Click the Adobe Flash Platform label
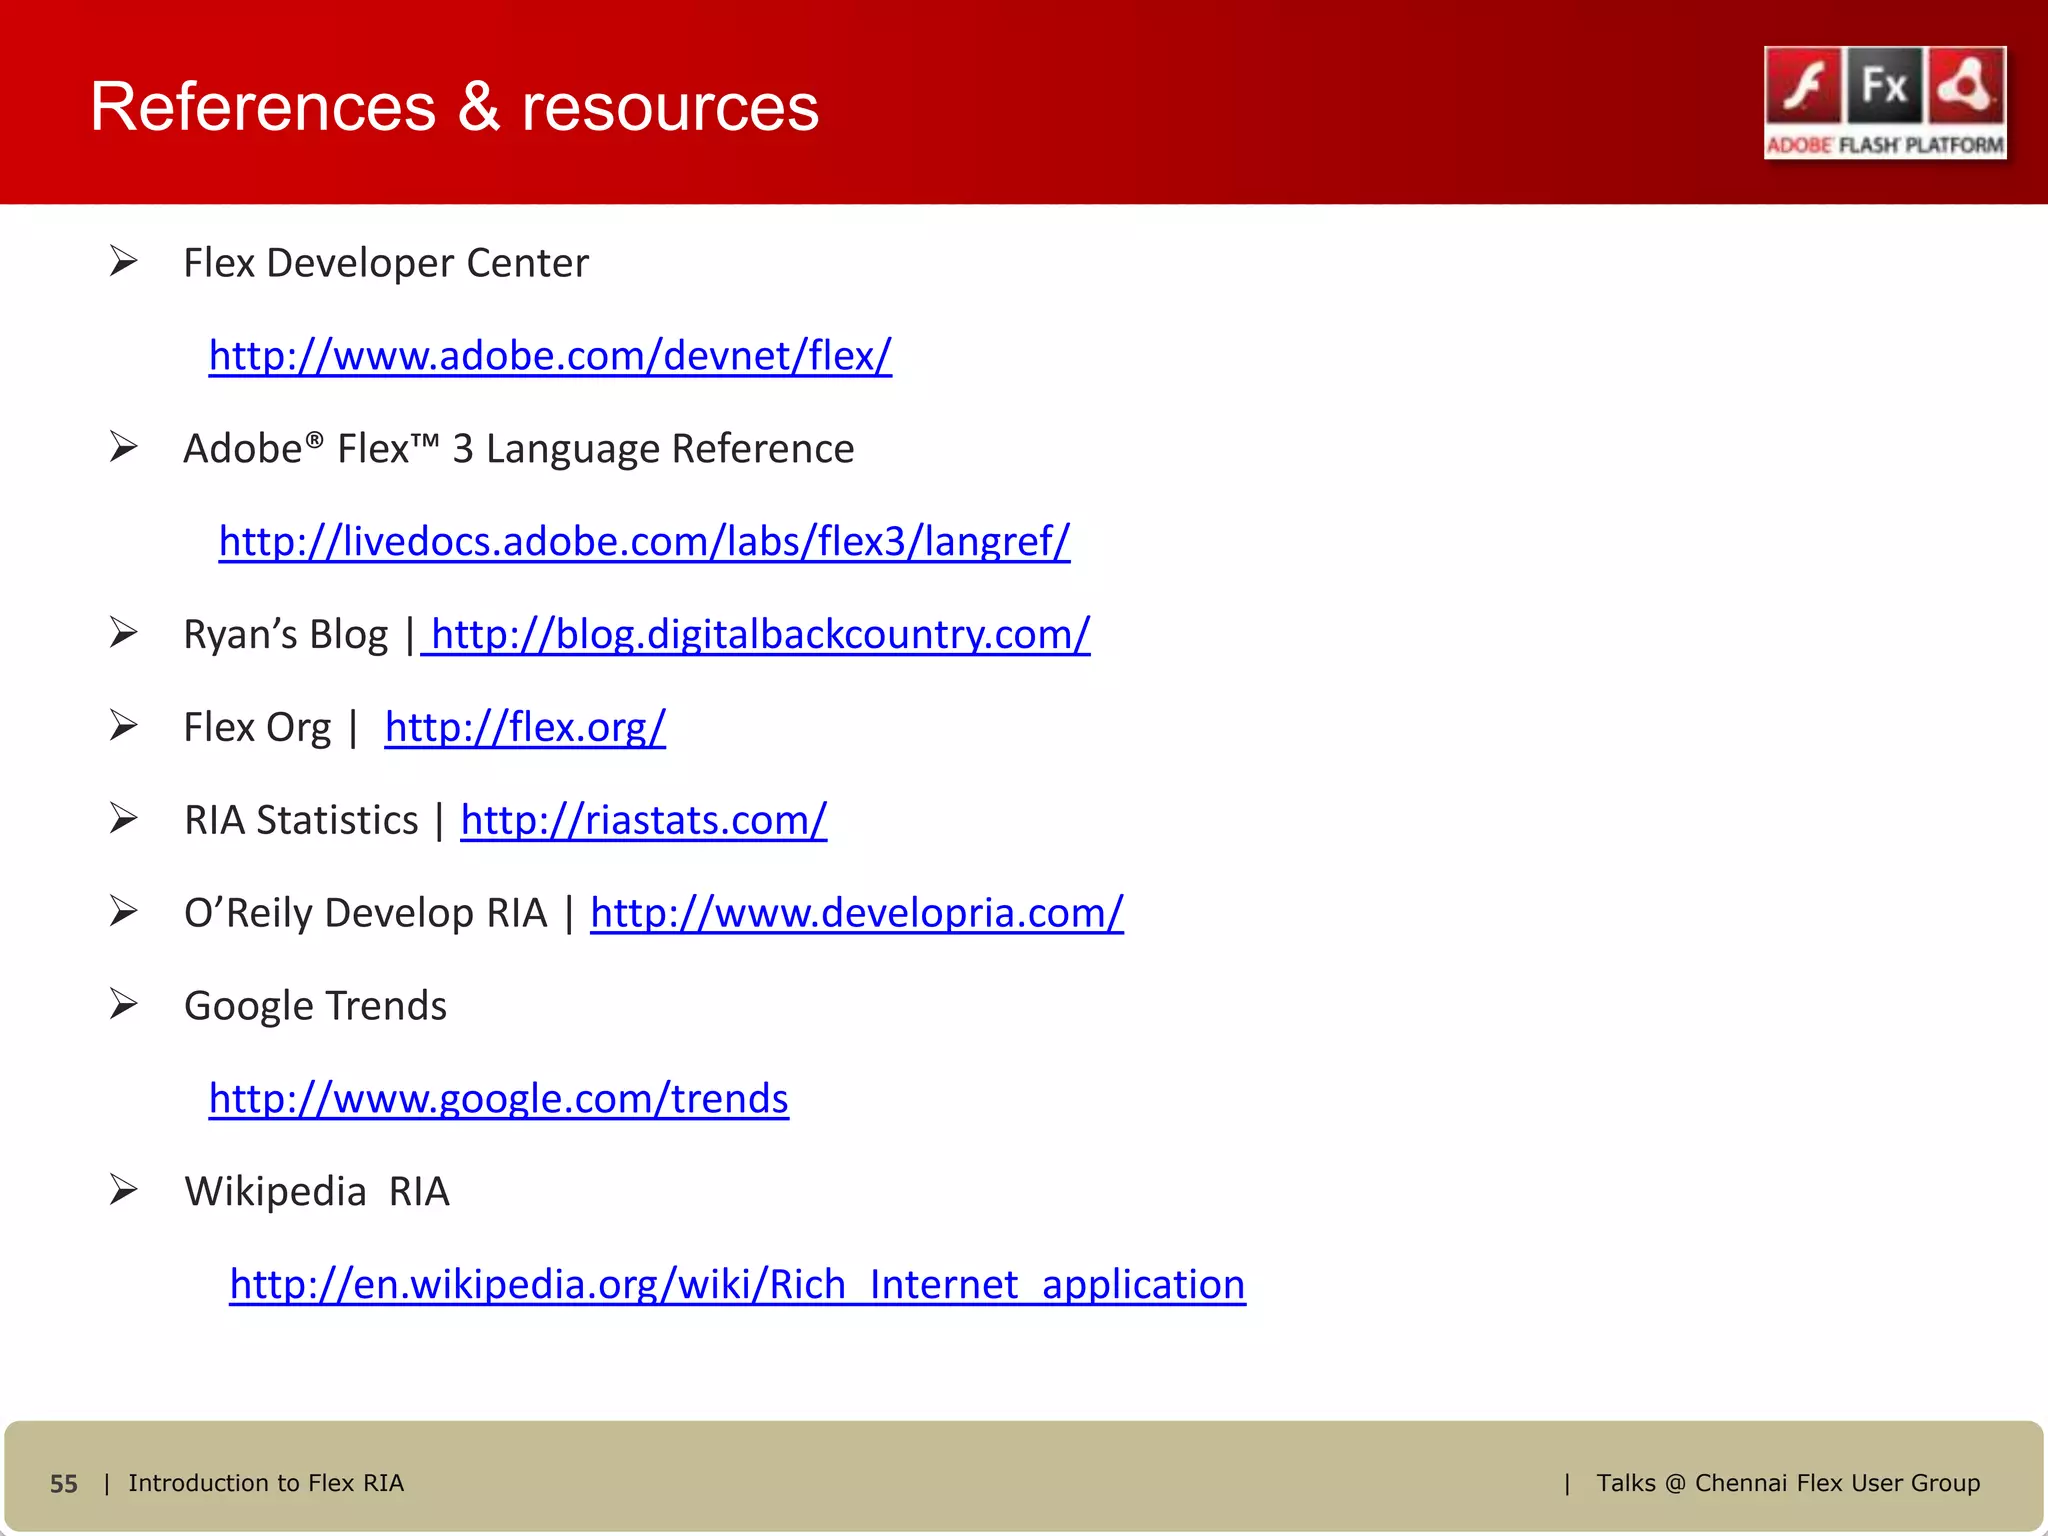Image resolution: width=2048 pixels, height=1536 pixels. coord(1884,145)
